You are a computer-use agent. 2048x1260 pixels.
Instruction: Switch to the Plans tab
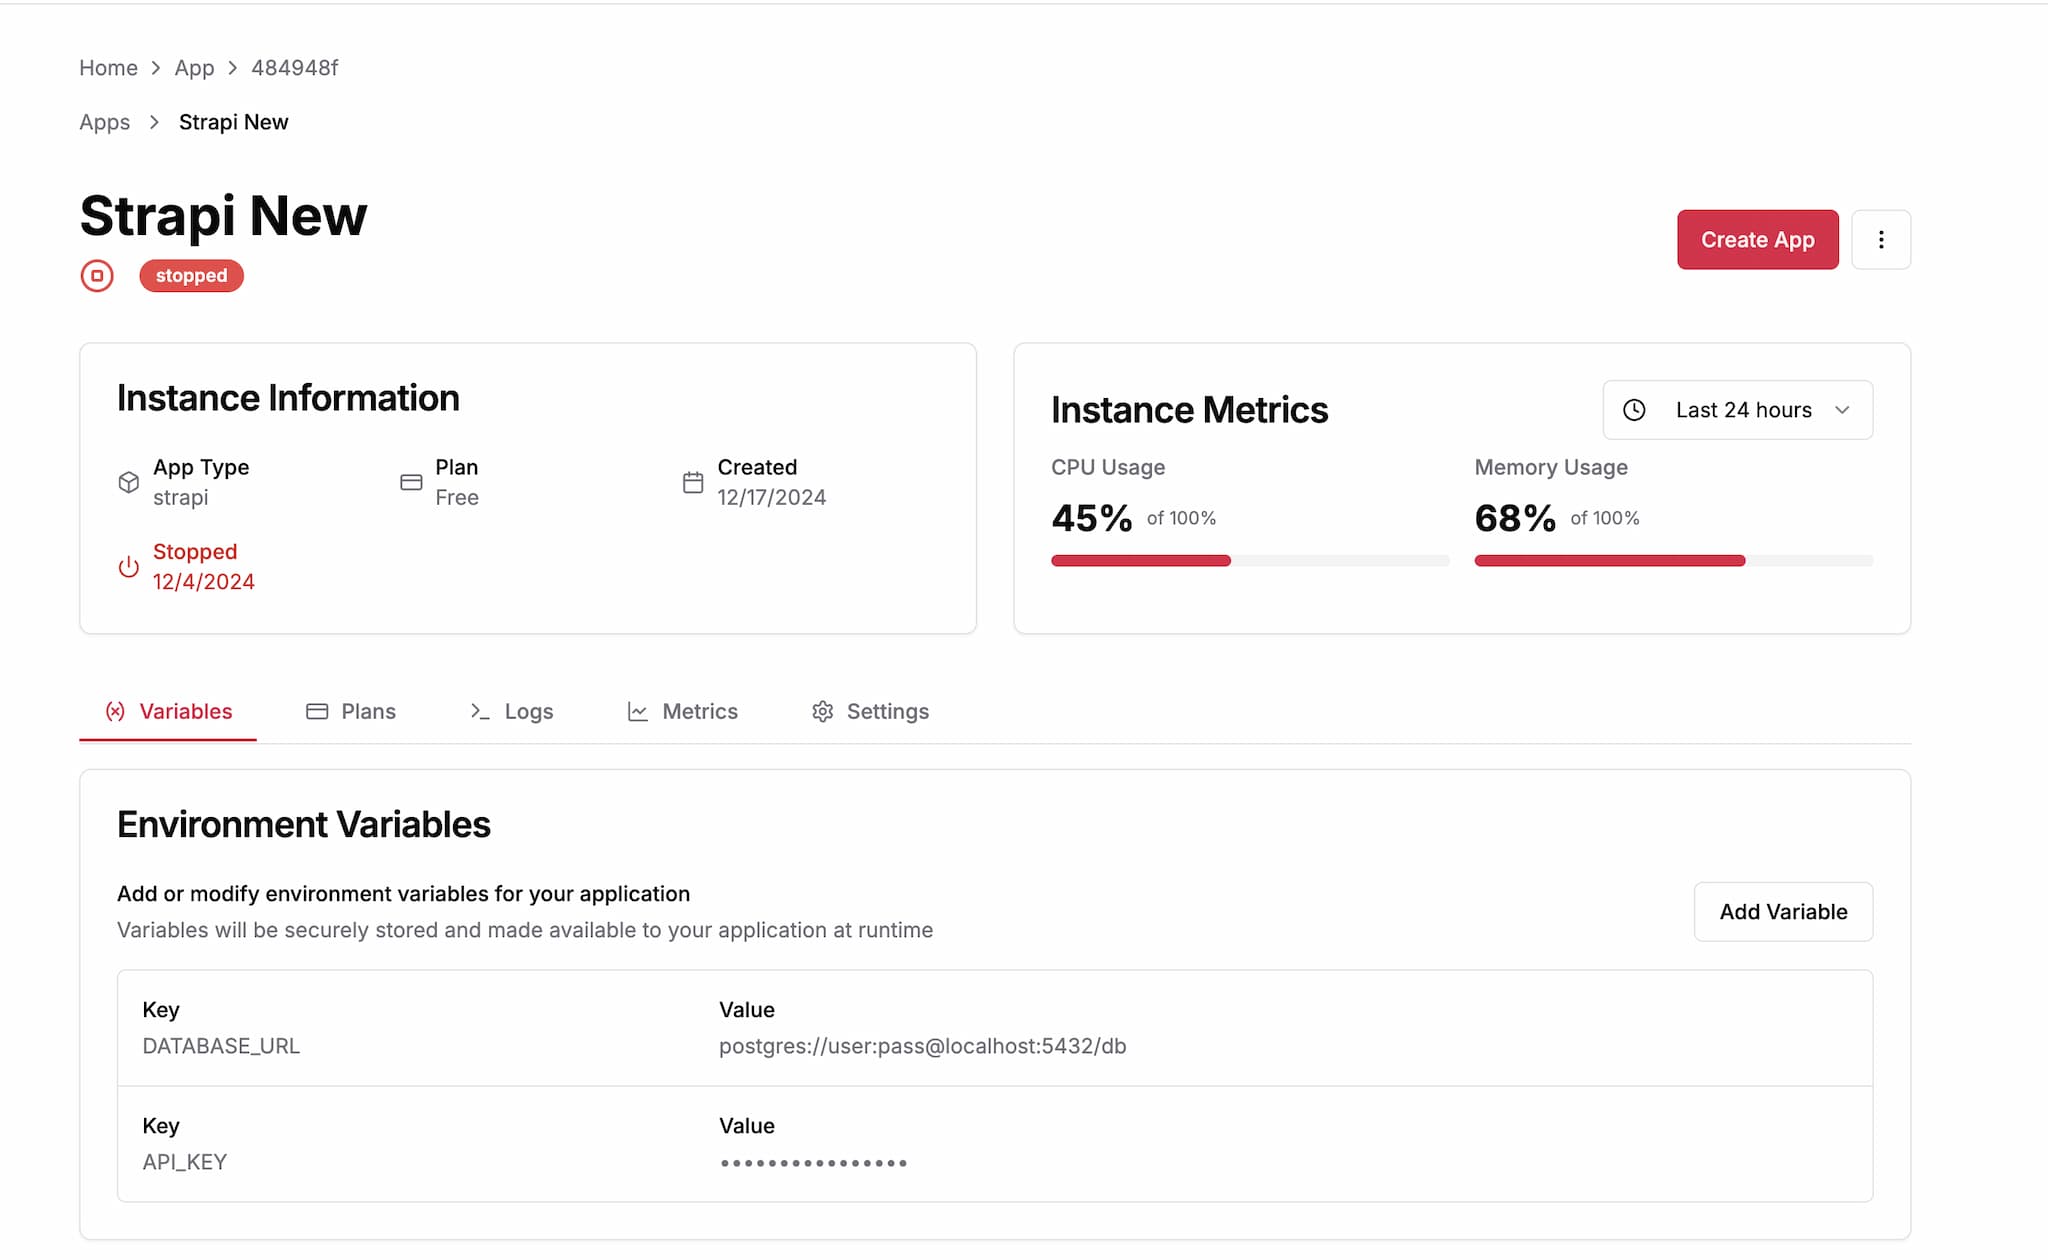pos(351,711)
